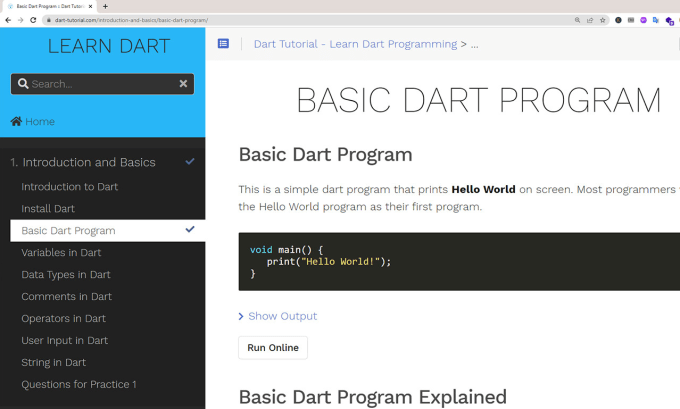680x409 pixels.
Task: Click the zoom magnifier icon in address bar
Action: (577, 20)
